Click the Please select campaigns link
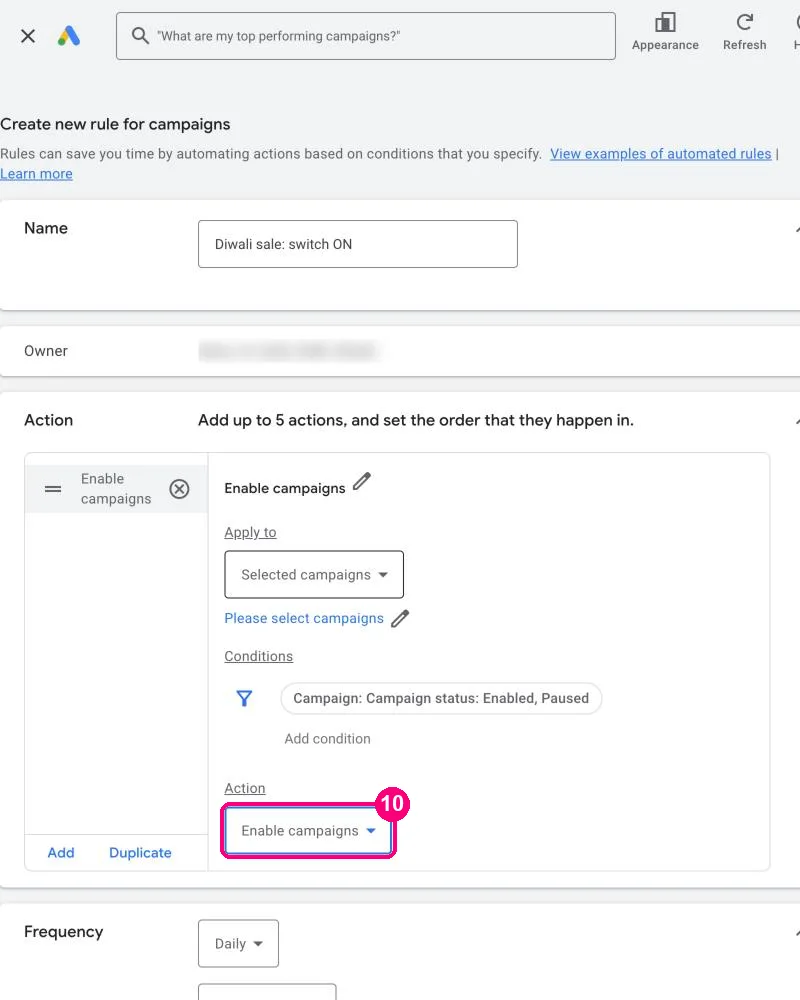 coord(304,619)
